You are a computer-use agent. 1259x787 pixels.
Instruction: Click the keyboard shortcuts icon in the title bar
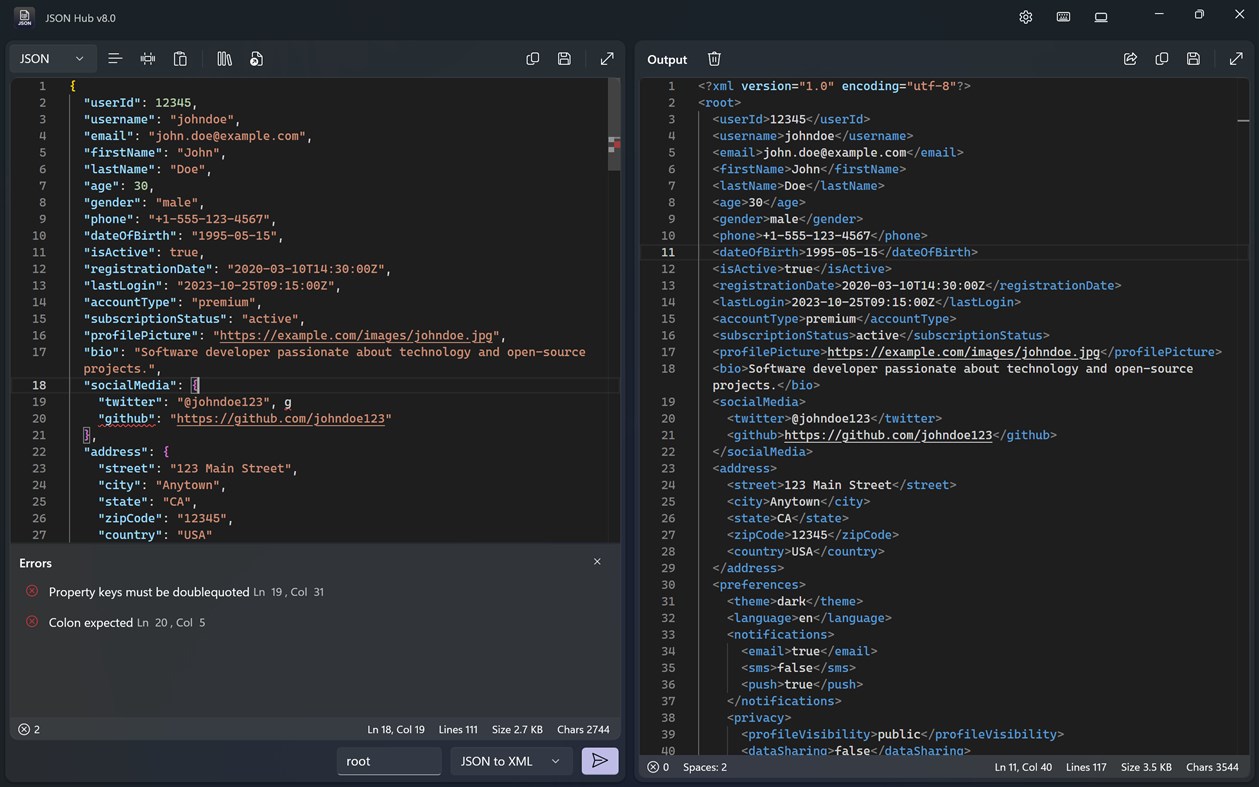click(1064, 17)
